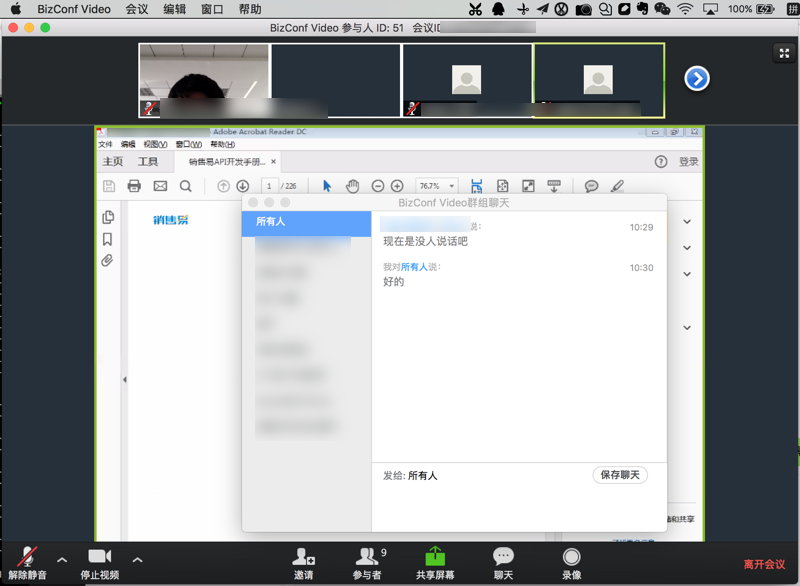800x586 pixels.
Task: Select the highlighted participant avatar tile
Action: pos(598,80)
